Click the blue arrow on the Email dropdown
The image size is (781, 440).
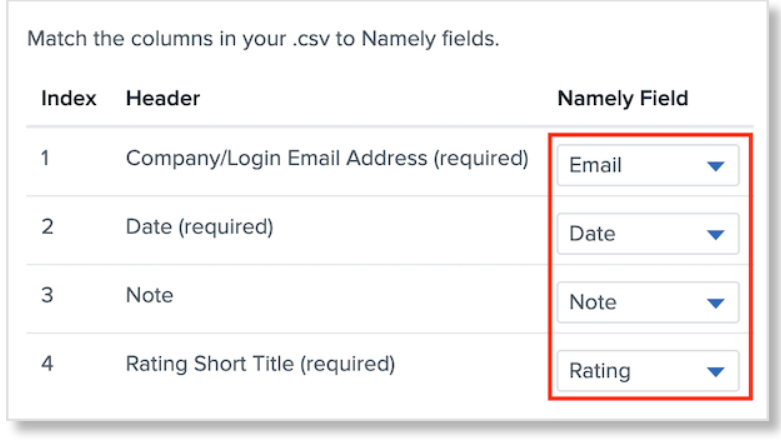715,167
